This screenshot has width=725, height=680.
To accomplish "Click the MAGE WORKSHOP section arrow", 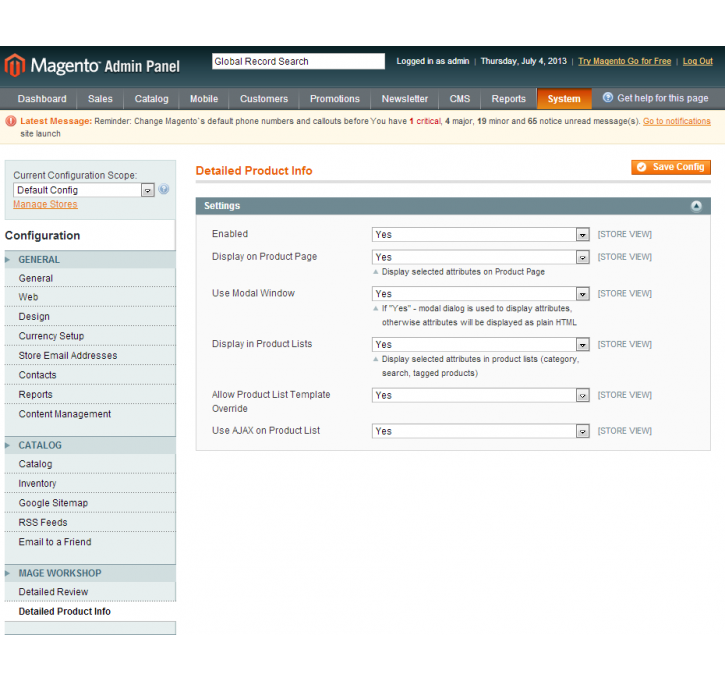I will [7, 574].
